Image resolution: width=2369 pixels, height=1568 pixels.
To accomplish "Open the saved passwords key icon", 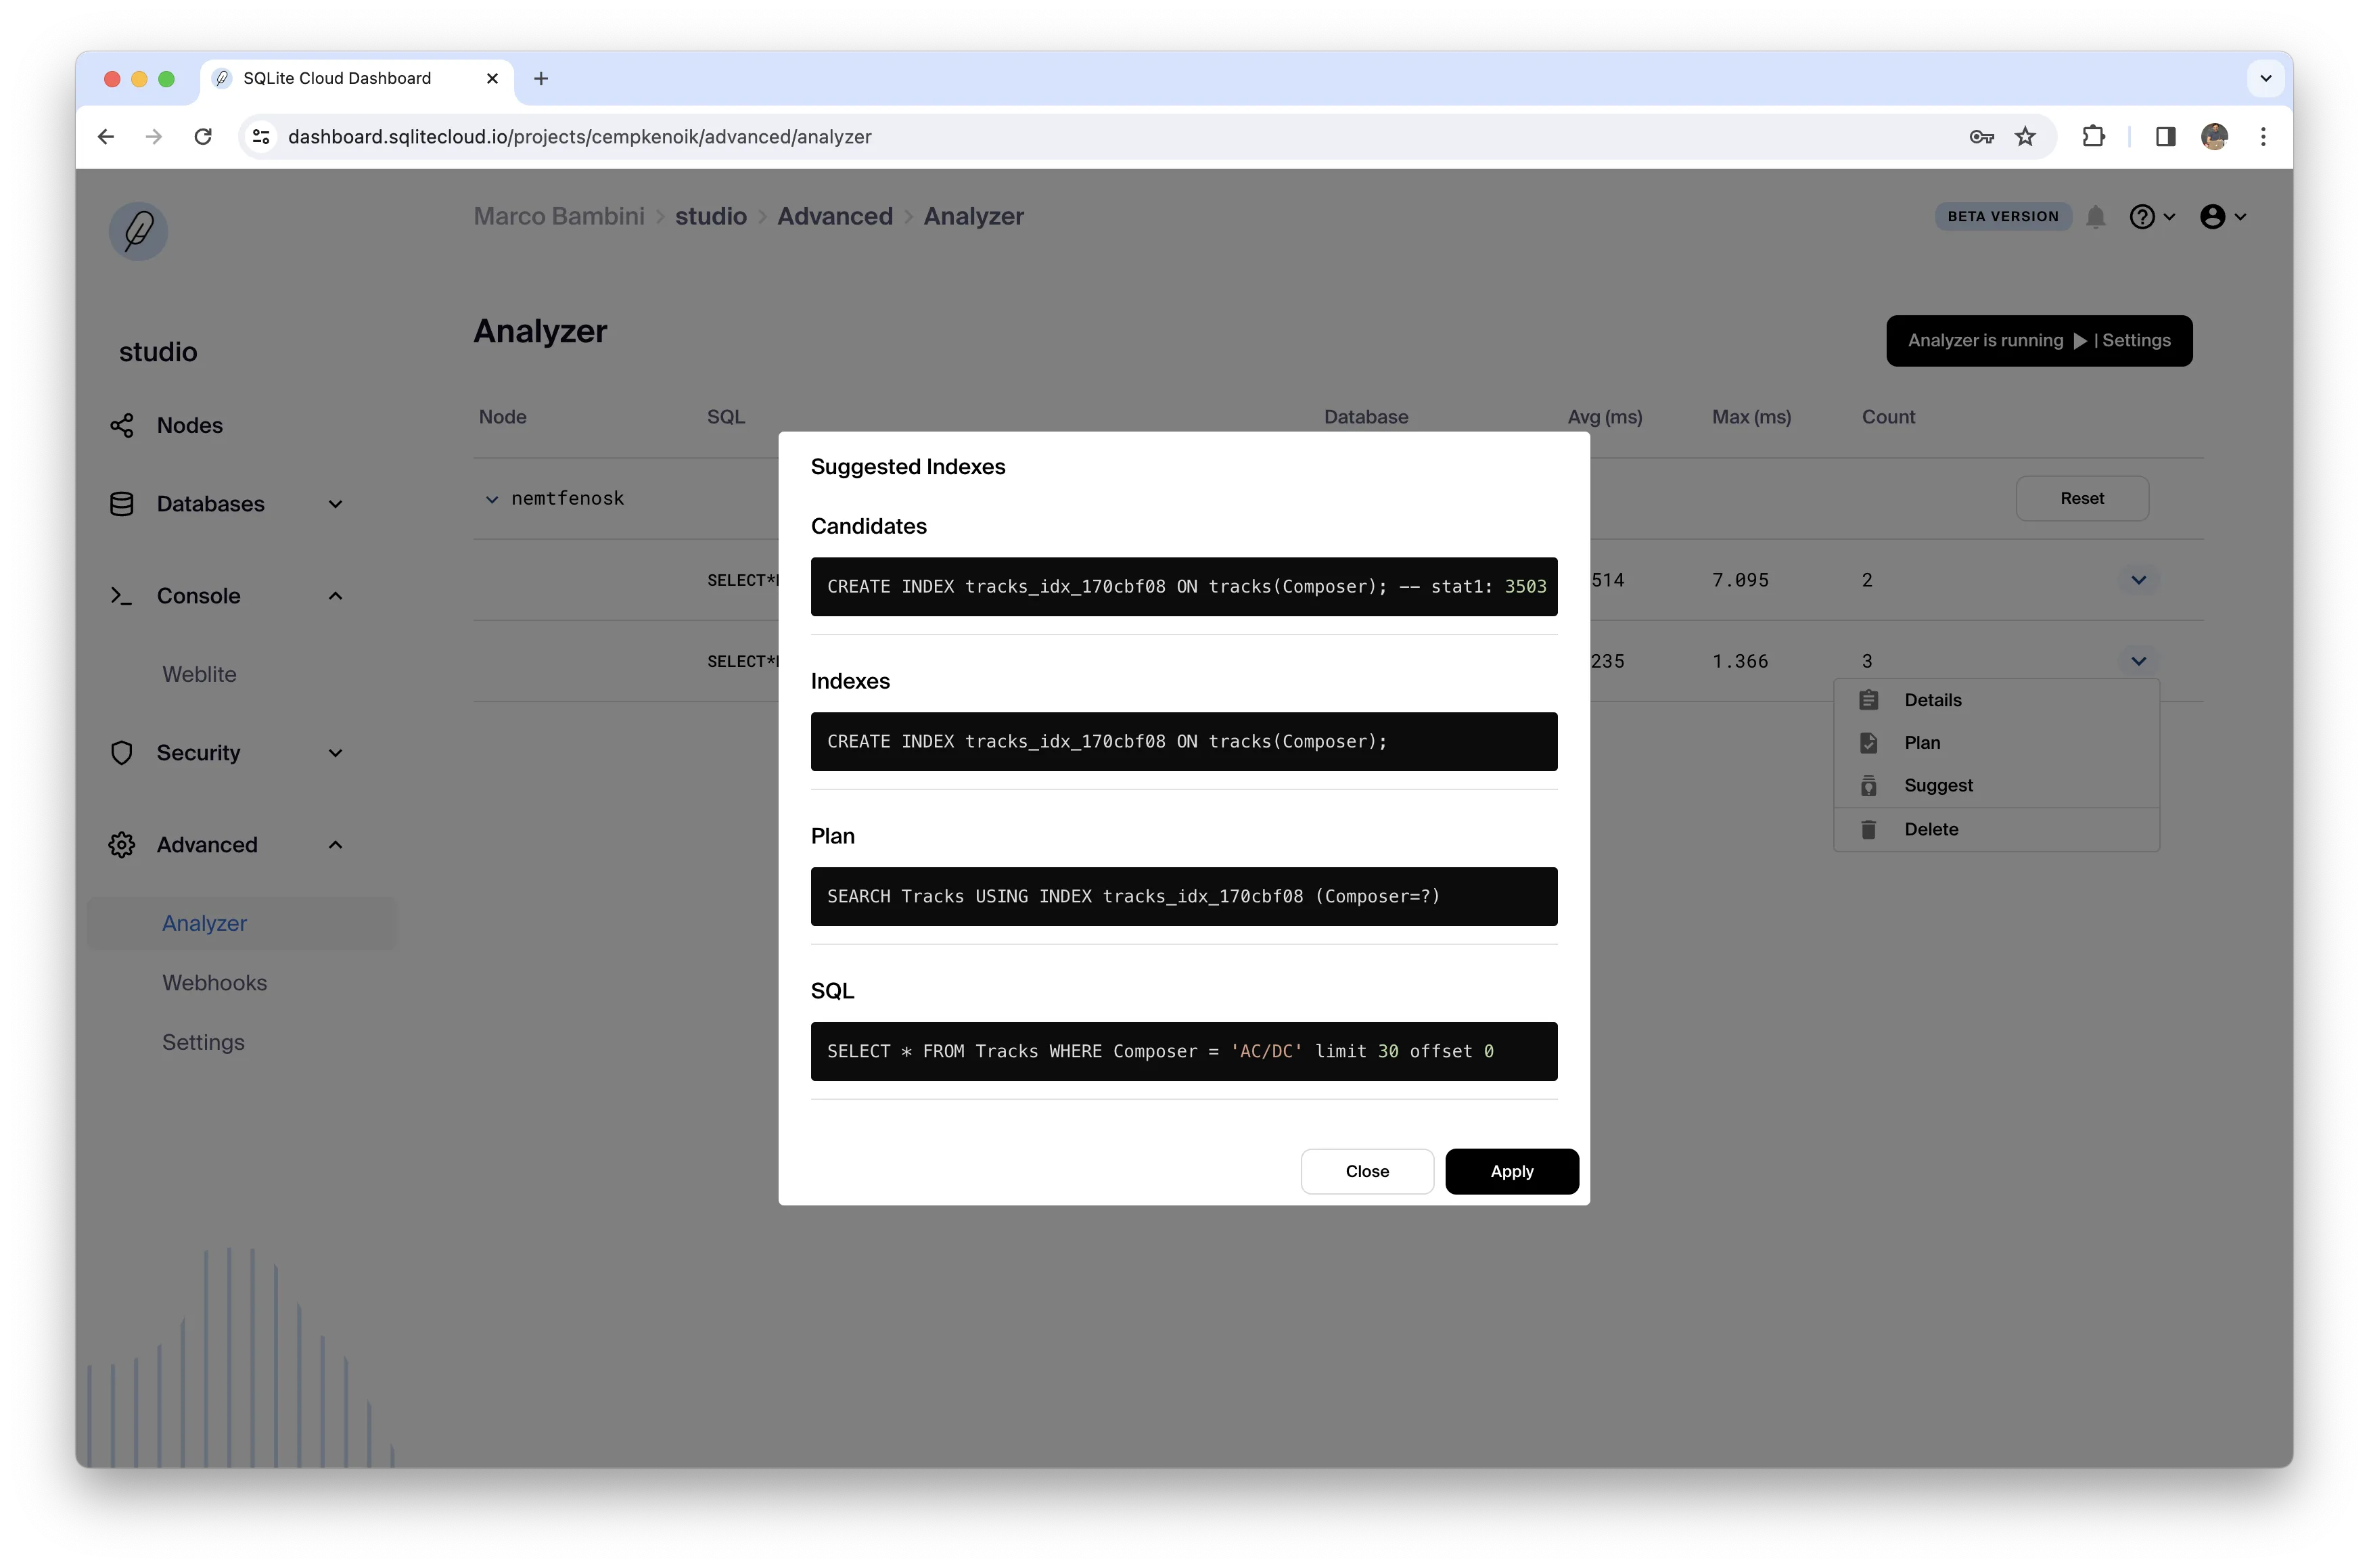I will point(1981,136).
